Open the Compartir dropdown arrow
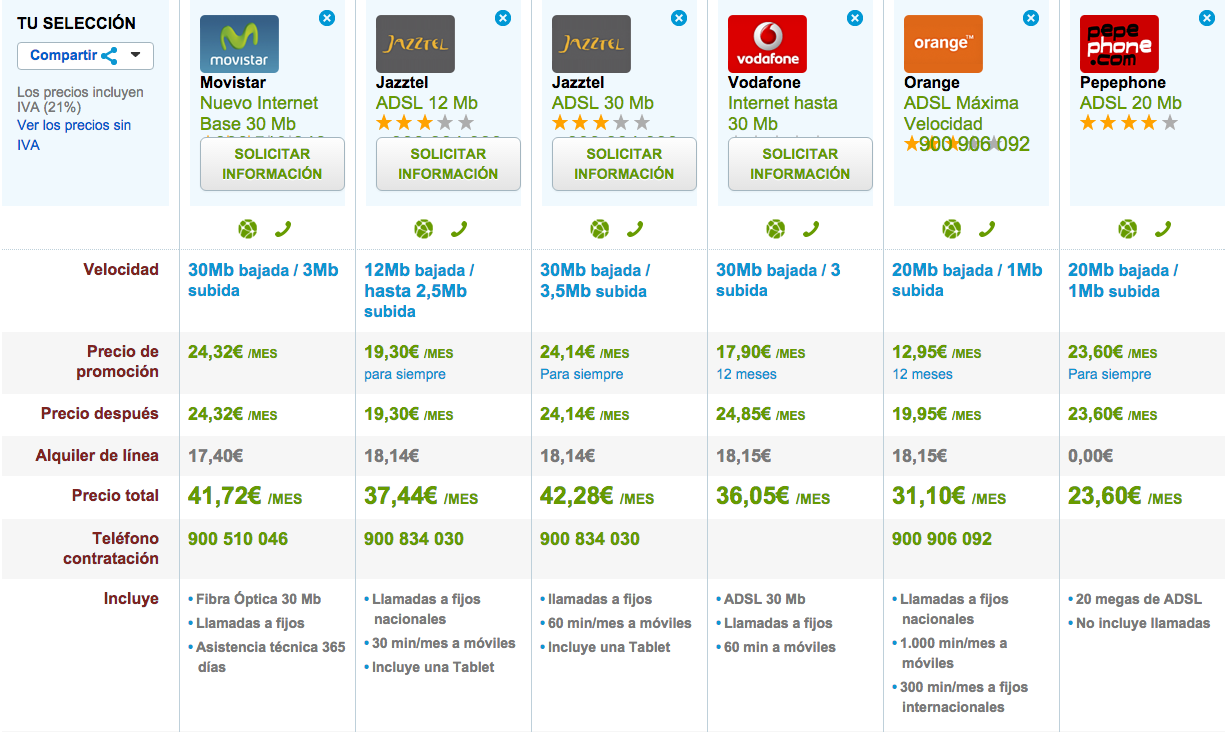Viewport: 1229px width, 732px height. point(136,56)
